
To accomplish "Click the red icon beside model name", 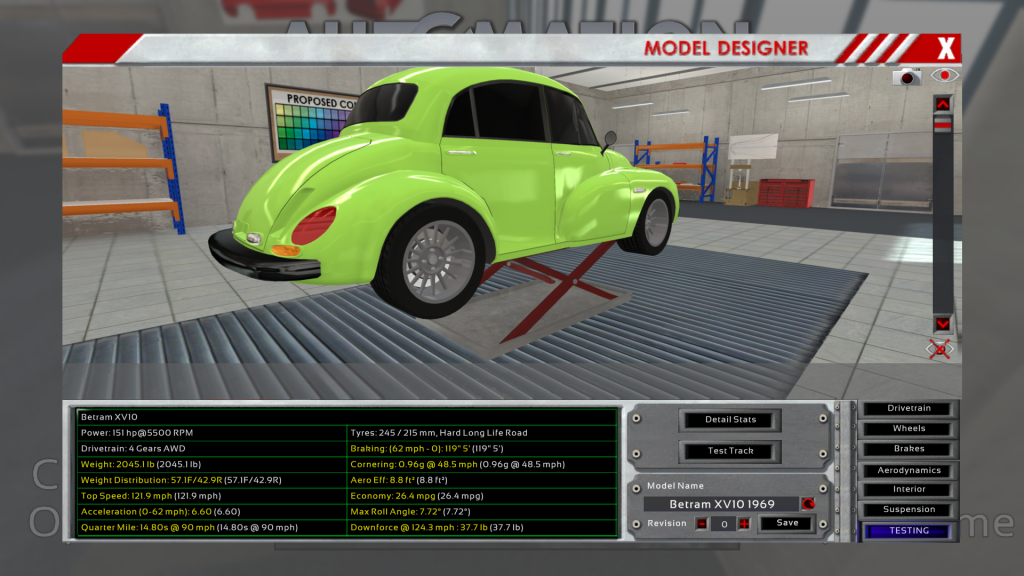I will coord(808,504).
